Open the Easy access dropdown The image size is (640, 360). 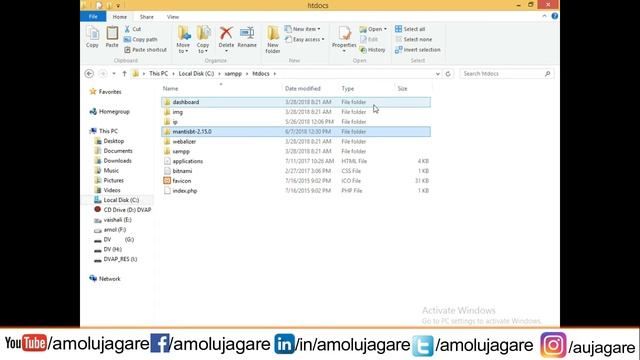point(304,39)
